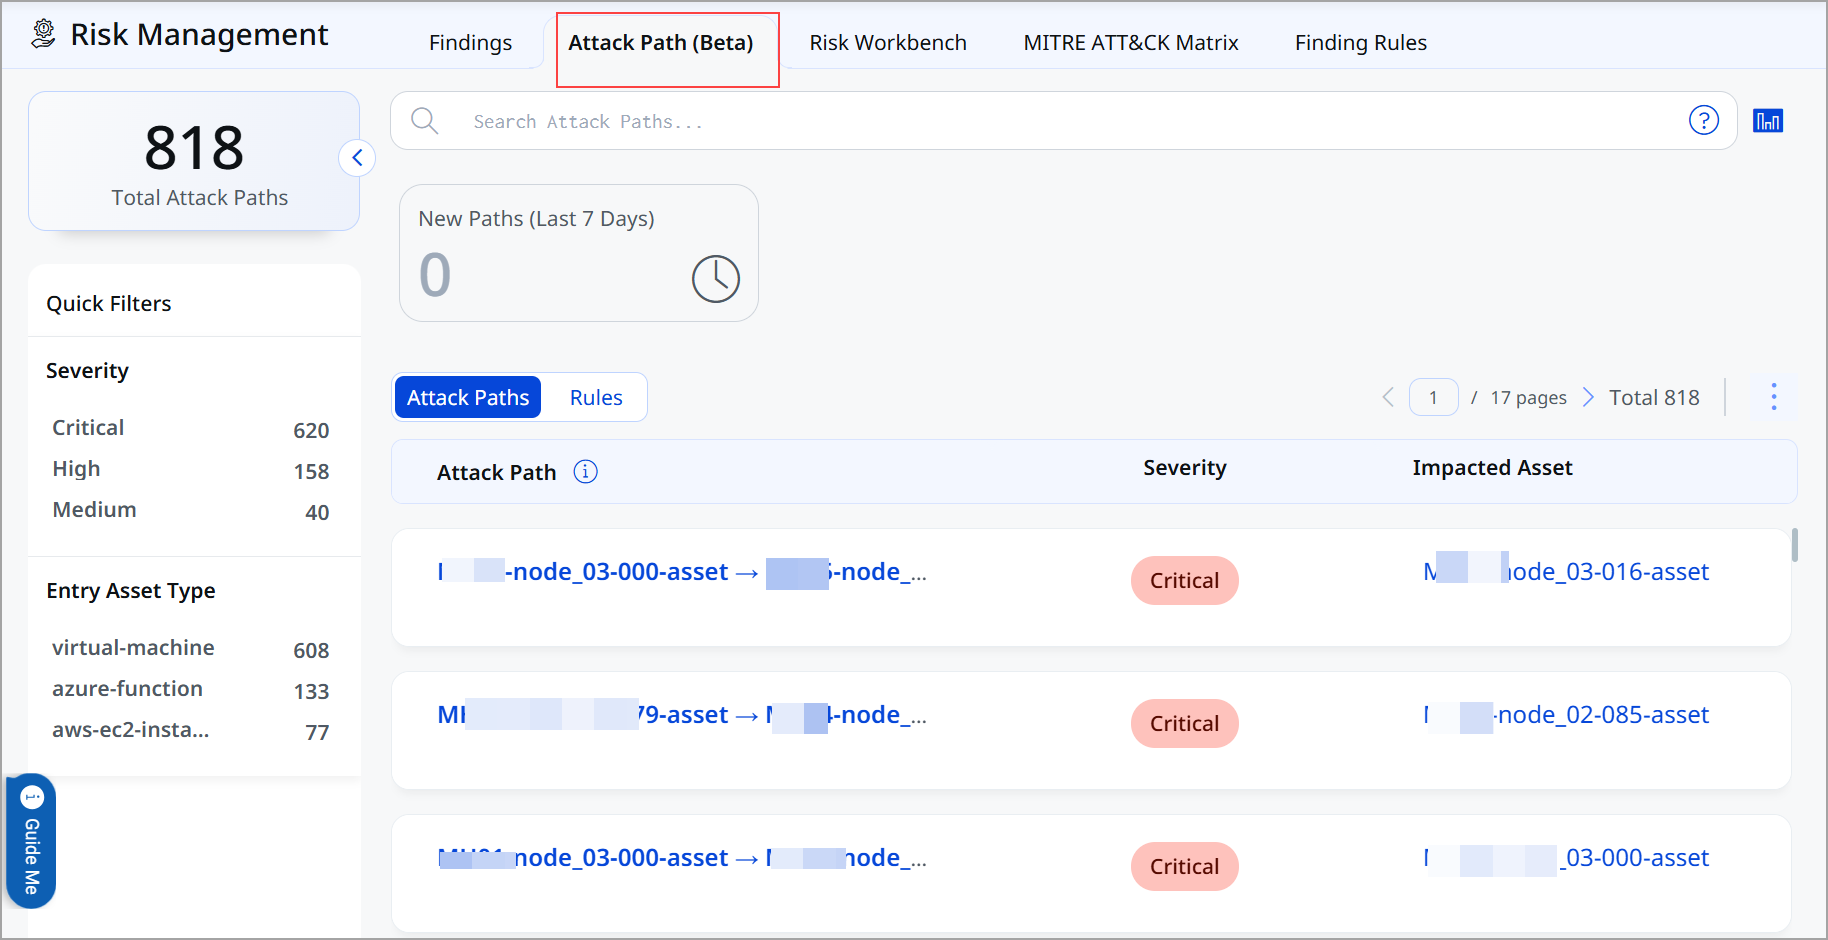Click the page number input box
Image resolution: width=1828 pixels, height=940 pixels.
tap(1433, 397)
